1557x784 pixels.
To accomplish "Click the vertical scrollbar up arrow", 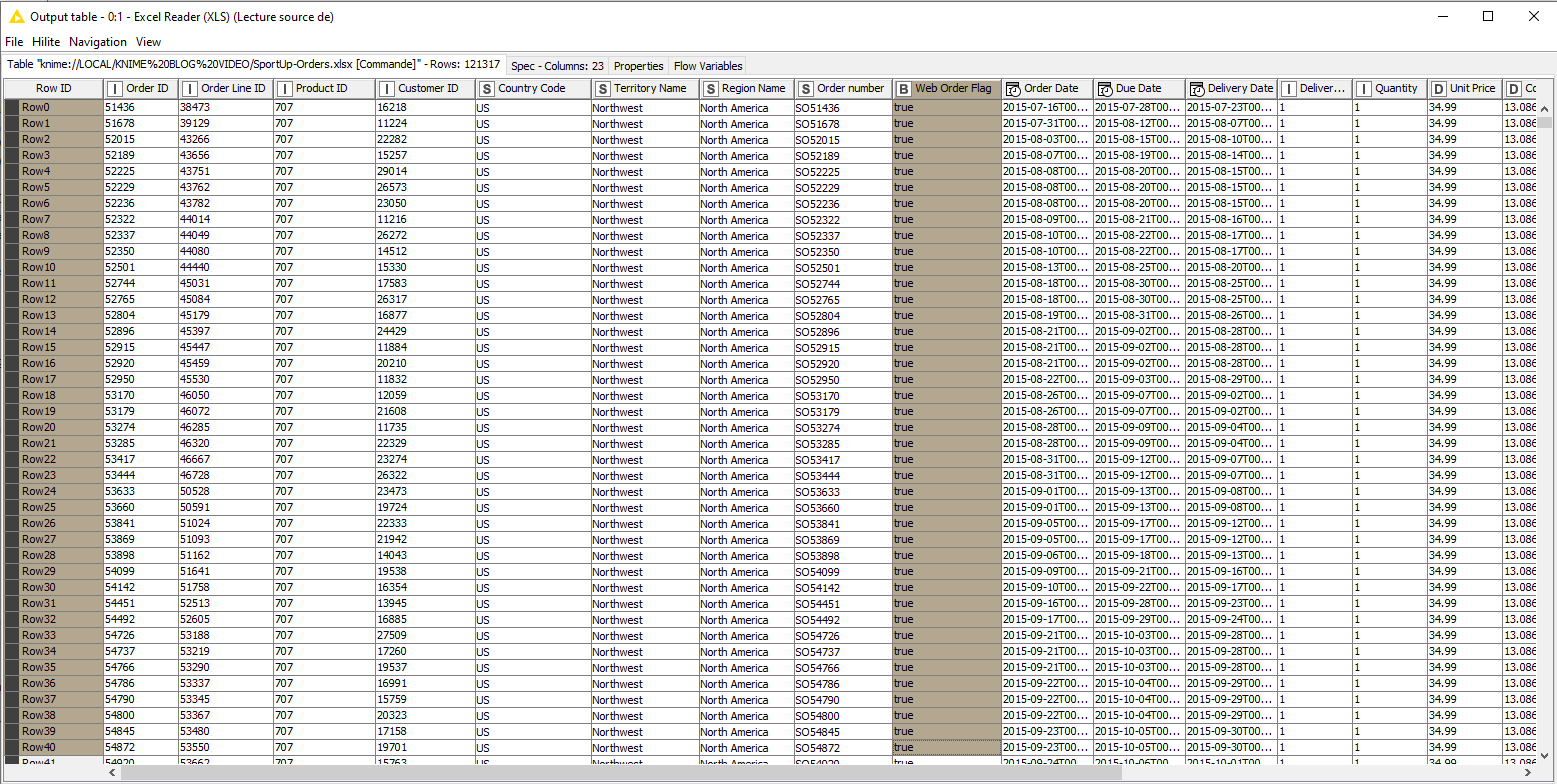I will pos(1546,108).
